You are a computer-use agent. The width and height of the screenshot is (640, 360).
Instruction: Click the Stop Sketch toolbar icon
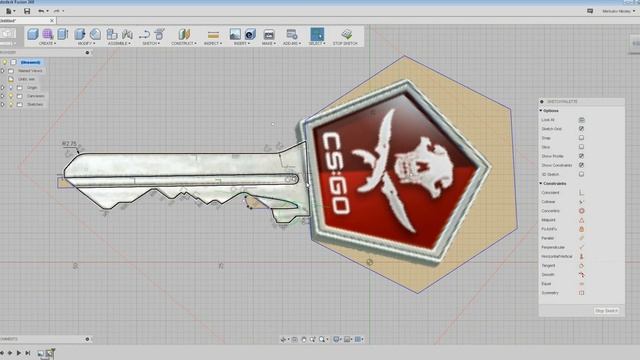click(347, 34)
